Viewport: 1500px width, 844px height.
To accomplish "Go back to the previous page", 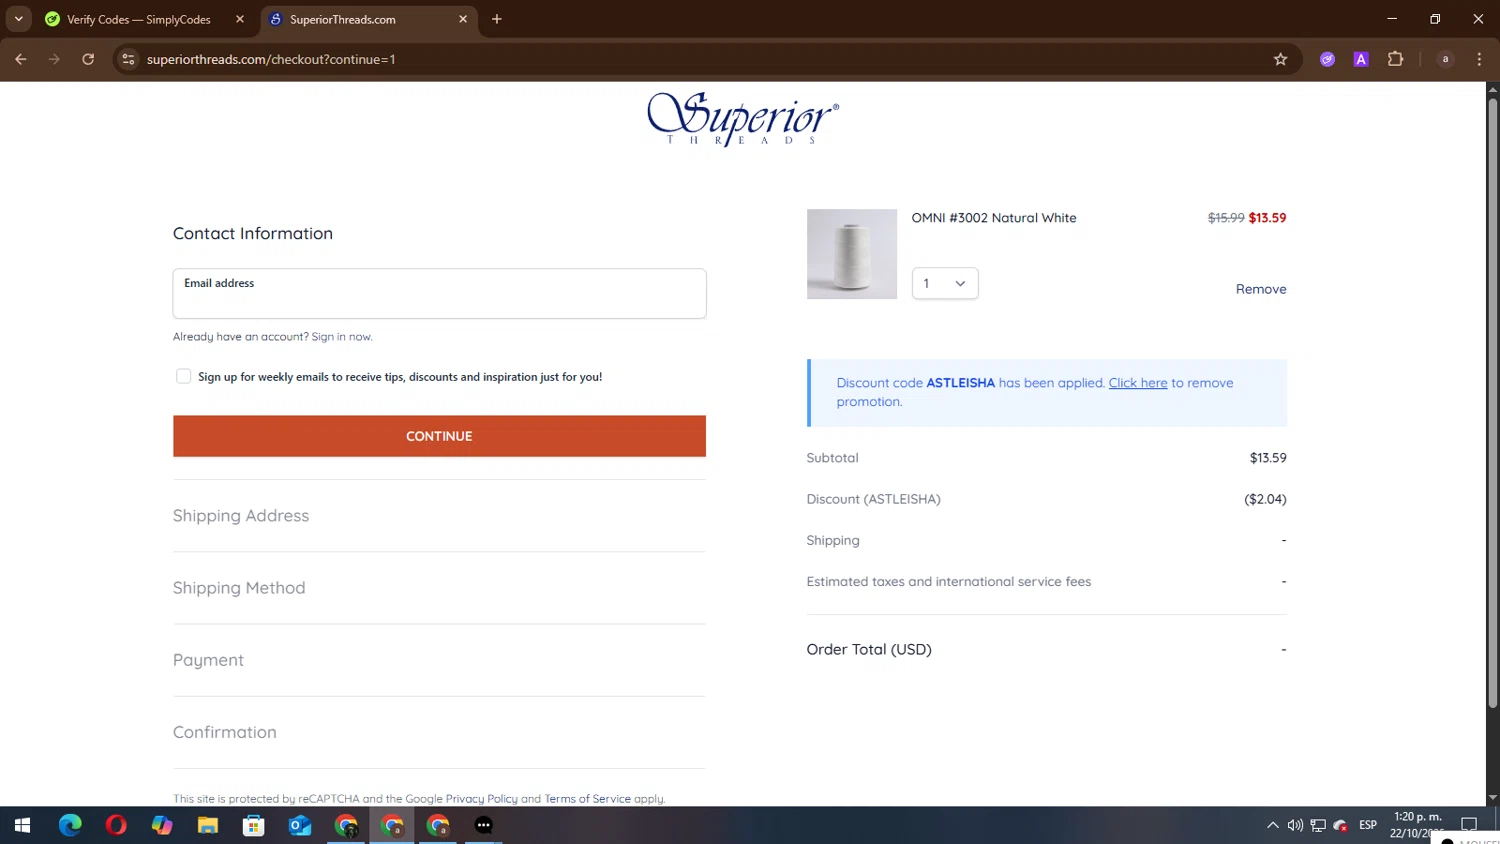I will (x=21, y=59).
